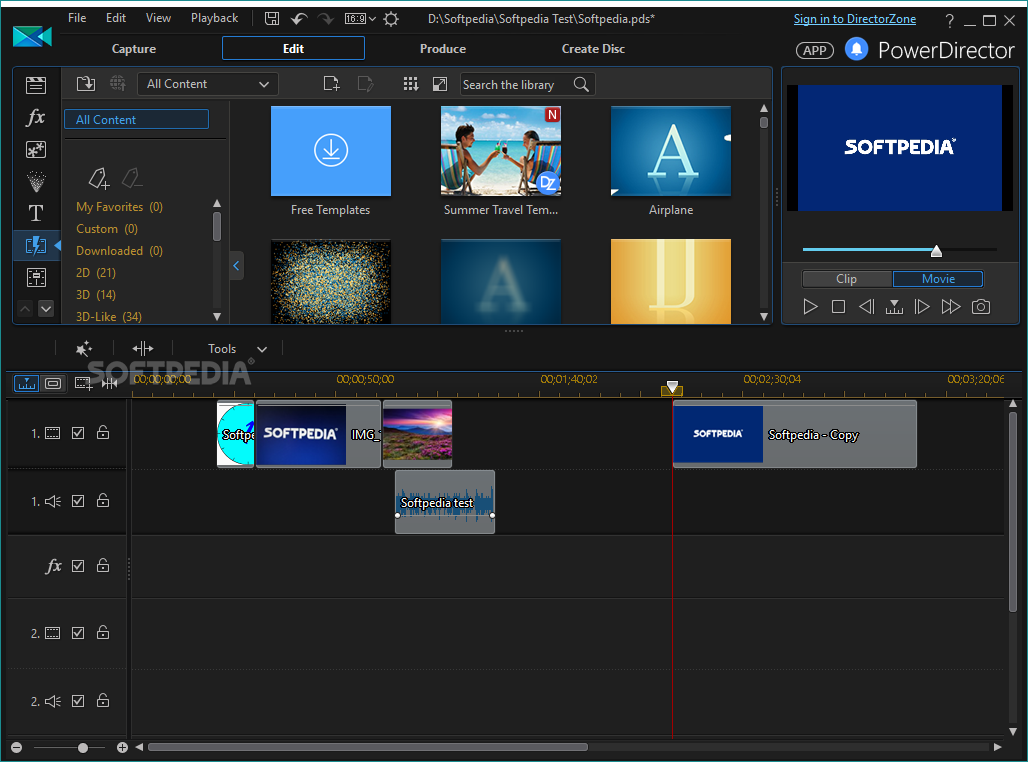
Task: Click the fit timeline ruler icon
Action: [109, 383]
